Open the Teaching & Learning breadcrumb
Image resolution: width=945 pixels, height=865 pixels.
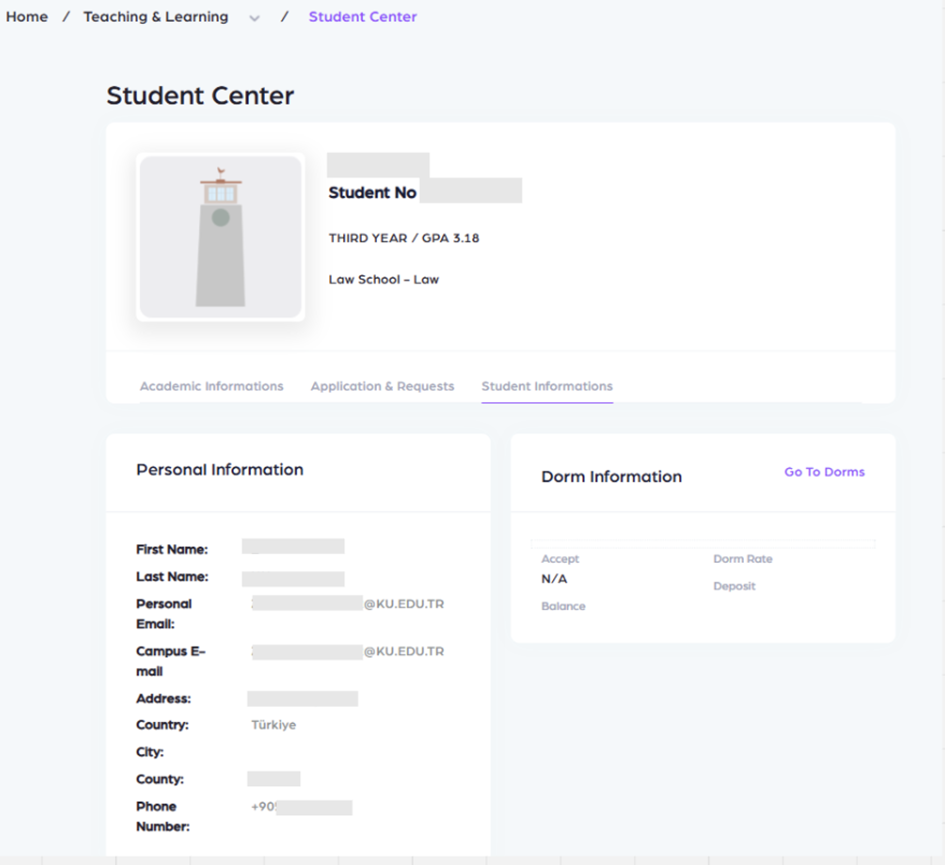pos(155,17)
